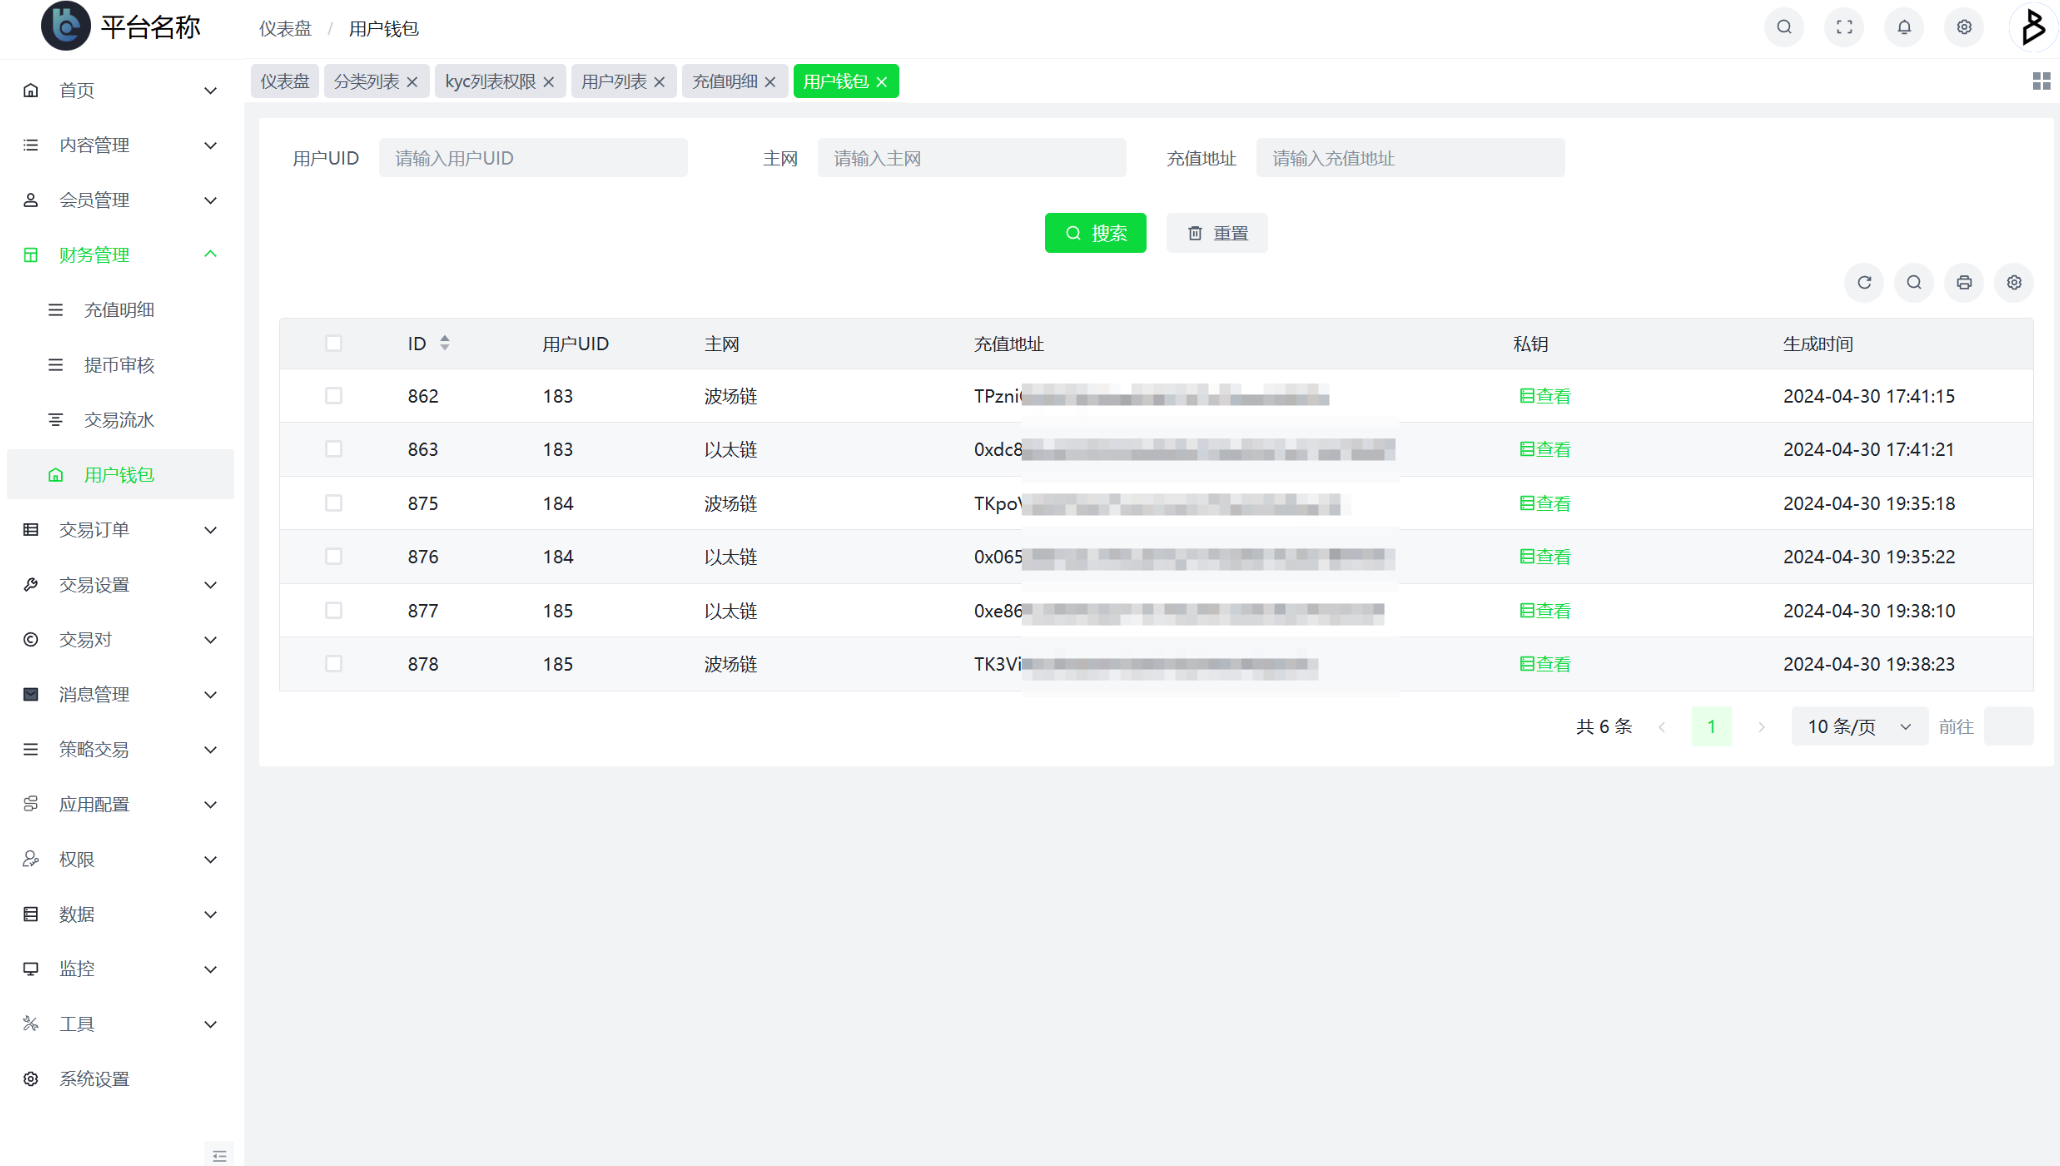The image size is (2060, 1166).
Task: Open header settings gear icon
Action: click(x=1964, y=28)
